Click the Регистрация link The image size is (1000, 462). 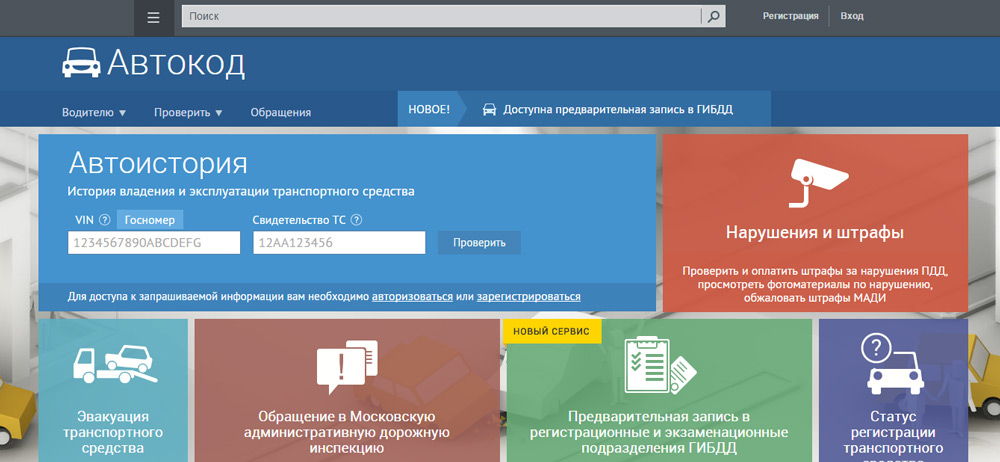[790, 17]
